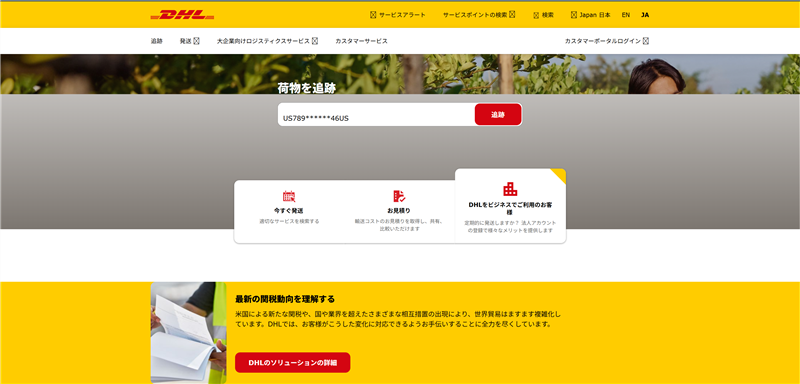Click text 適切なサービスを検索する
Screen dimensions: 800x384
[x=289, y=221]
